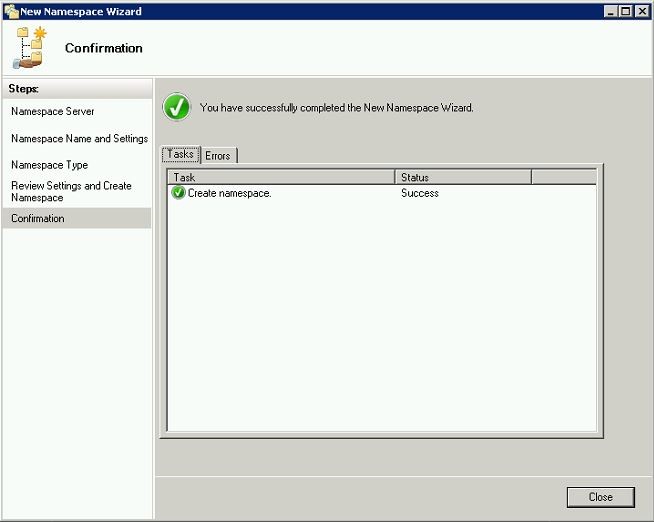654x522 pixels.
Task: Select the Namespace Server step
Action: pos(53,111)
